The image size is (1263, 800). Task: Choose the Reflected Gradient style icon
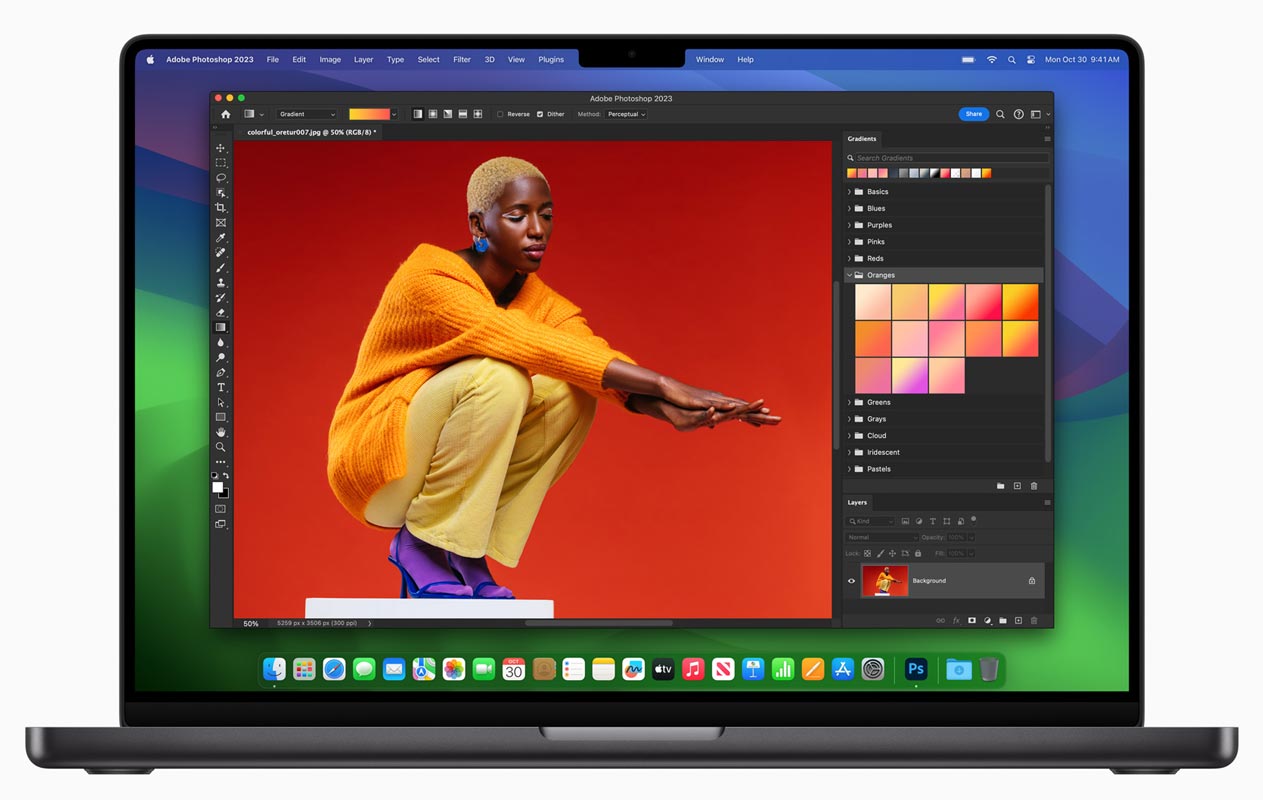click(x=463, y=114)
